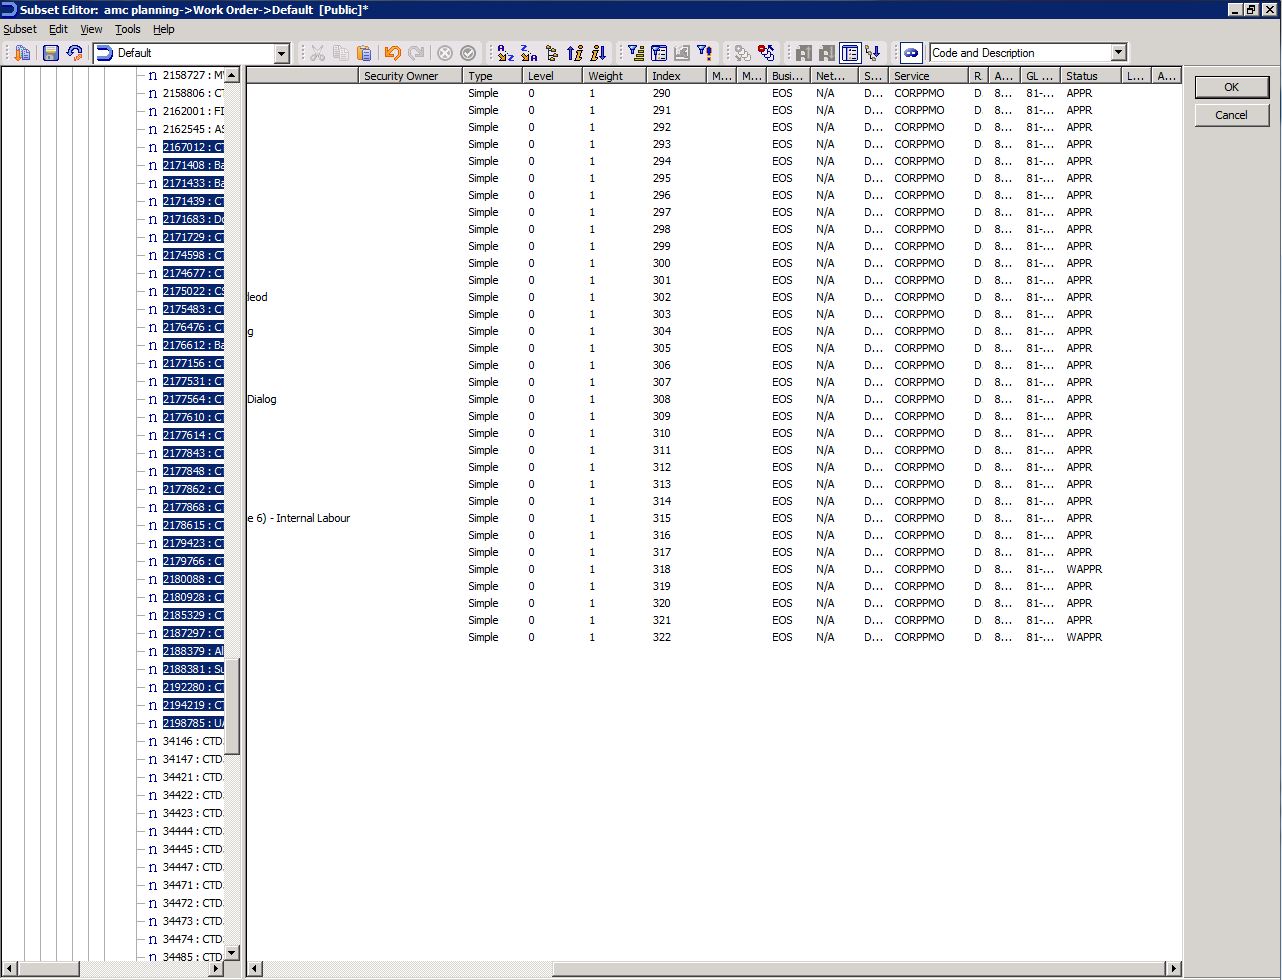1282x980 pixels.
Task: Click the second greyed building icon
Action: click(826, 53)
